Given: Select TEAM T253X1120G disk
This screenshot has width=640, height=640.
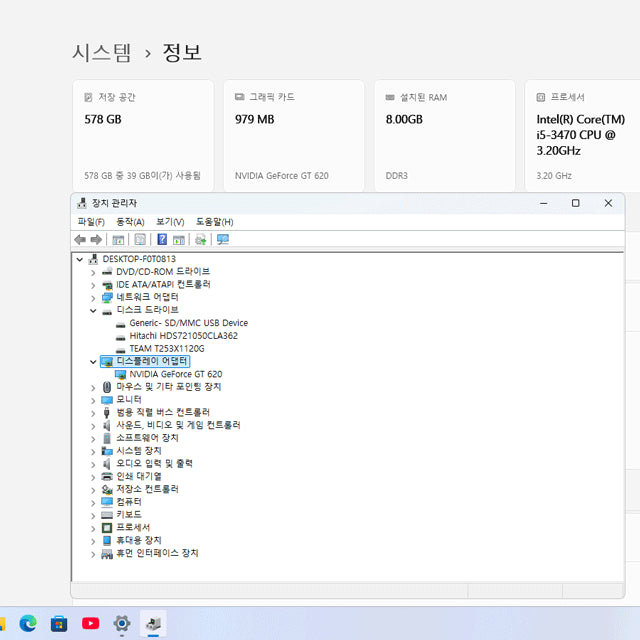Looking at the screenshot, I should [167, 349].
